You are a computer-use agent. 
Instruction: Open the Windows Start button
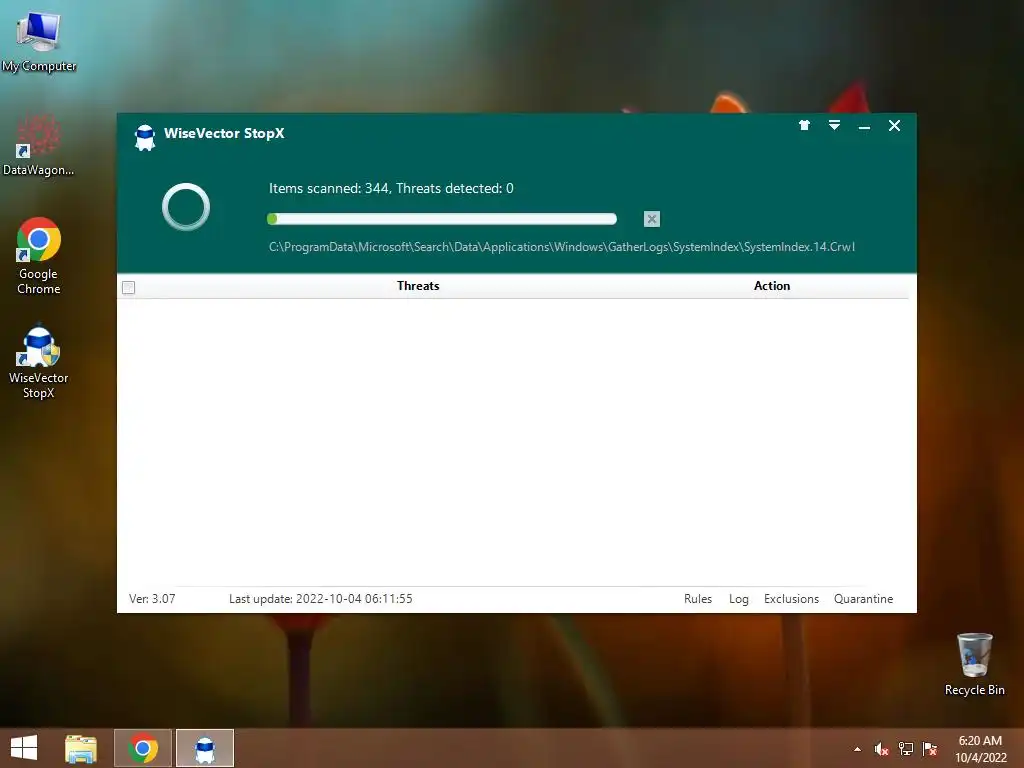tap(24, 748)
